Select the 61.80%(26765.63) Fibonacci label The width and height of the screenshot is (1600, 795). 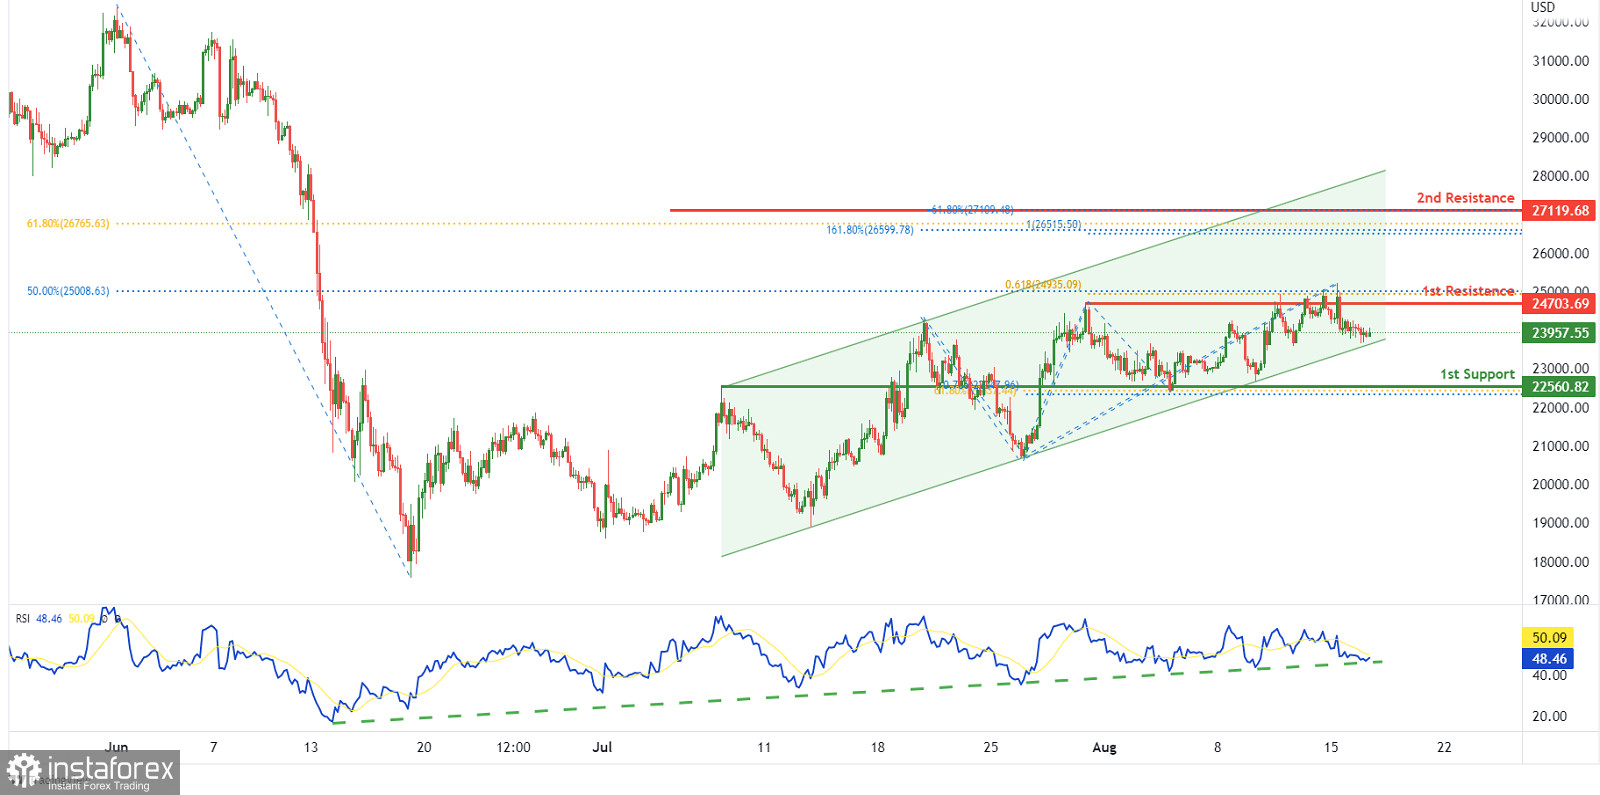click(68, 224)
